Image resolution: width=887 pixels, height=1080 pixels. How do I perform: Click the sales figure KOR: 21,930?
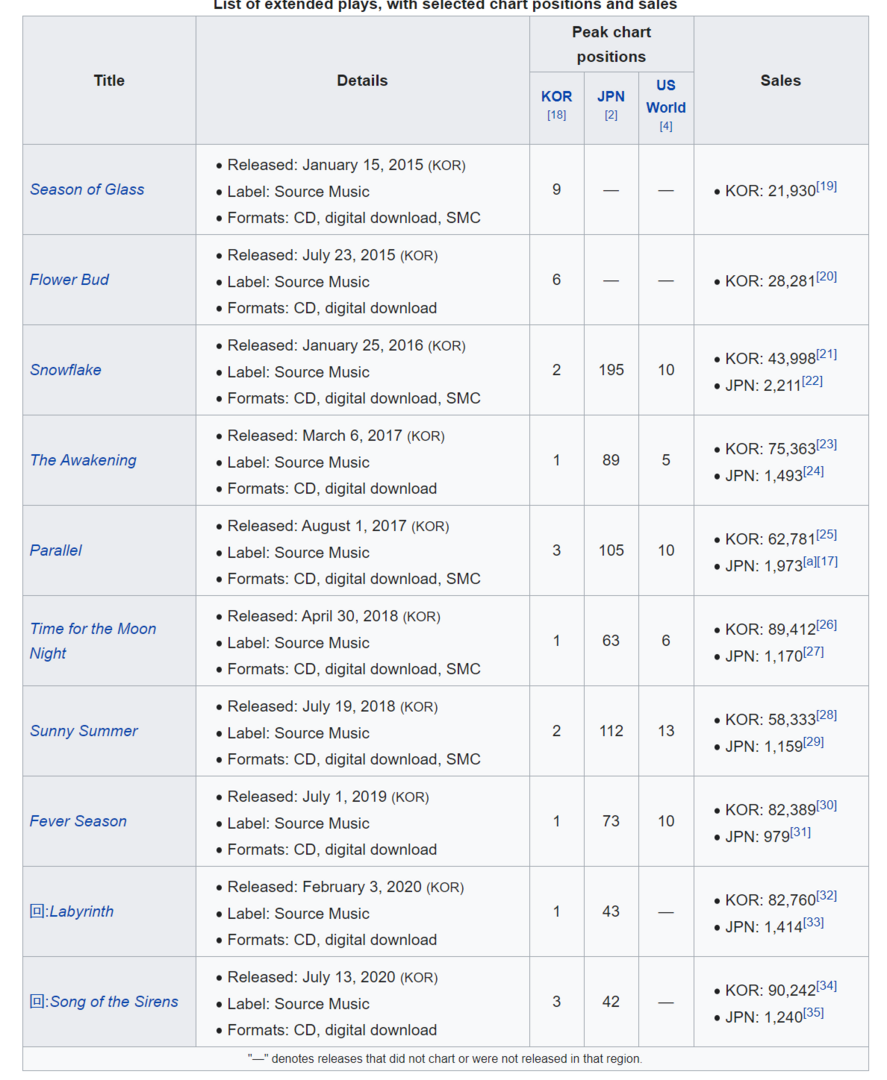(x=770, y=191)
